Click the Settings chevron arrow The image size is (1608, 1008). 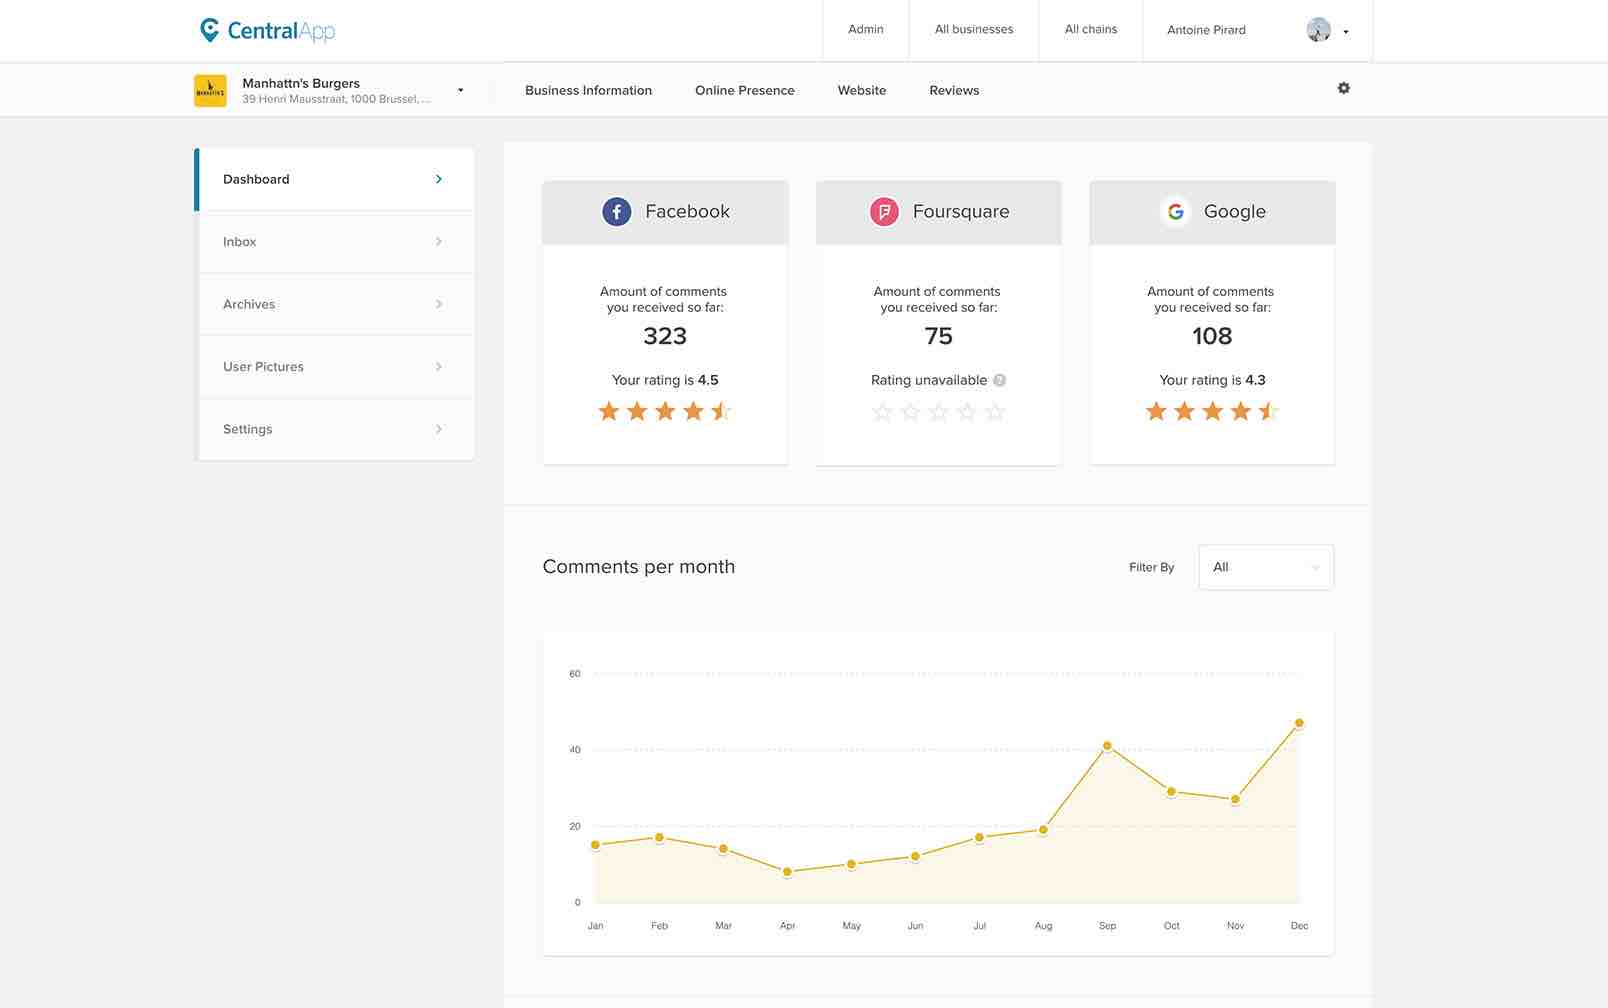[x=439, y=429]
